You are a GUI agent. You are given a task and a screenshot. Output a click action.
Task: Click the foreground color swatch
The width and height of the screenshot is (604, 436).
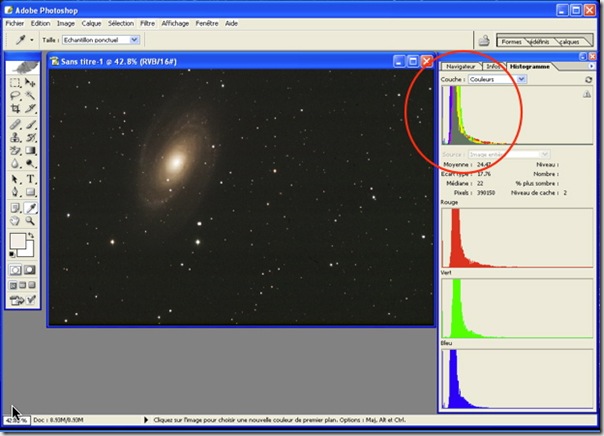[18, 241]
